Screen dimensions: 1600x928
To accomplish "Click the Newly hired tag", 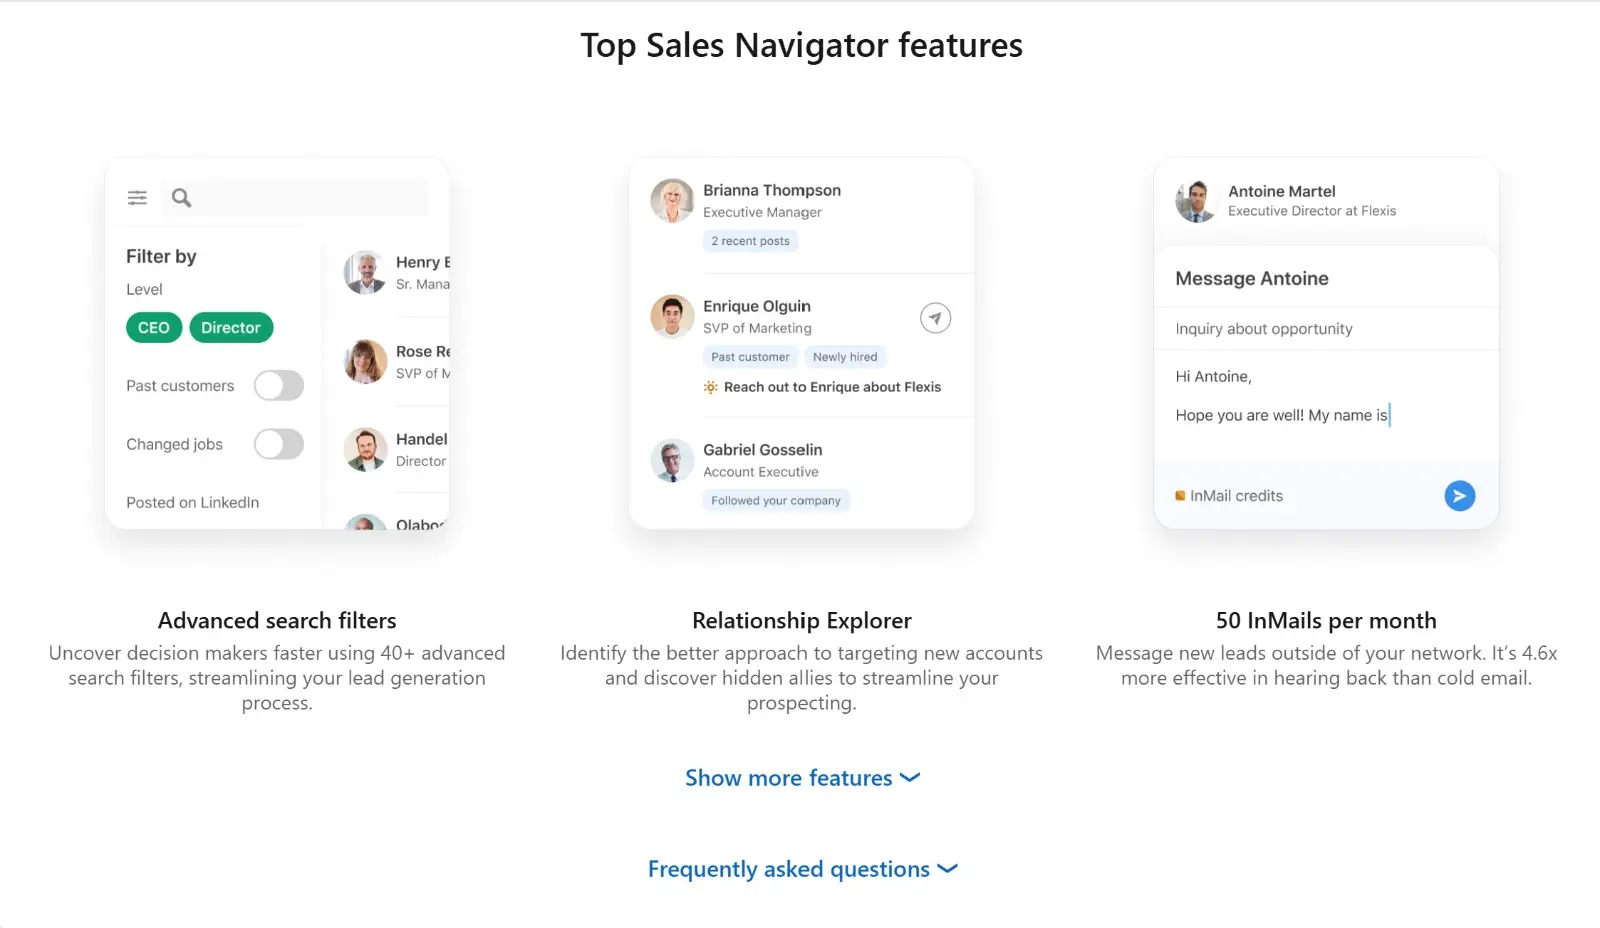I will [845, 357].
